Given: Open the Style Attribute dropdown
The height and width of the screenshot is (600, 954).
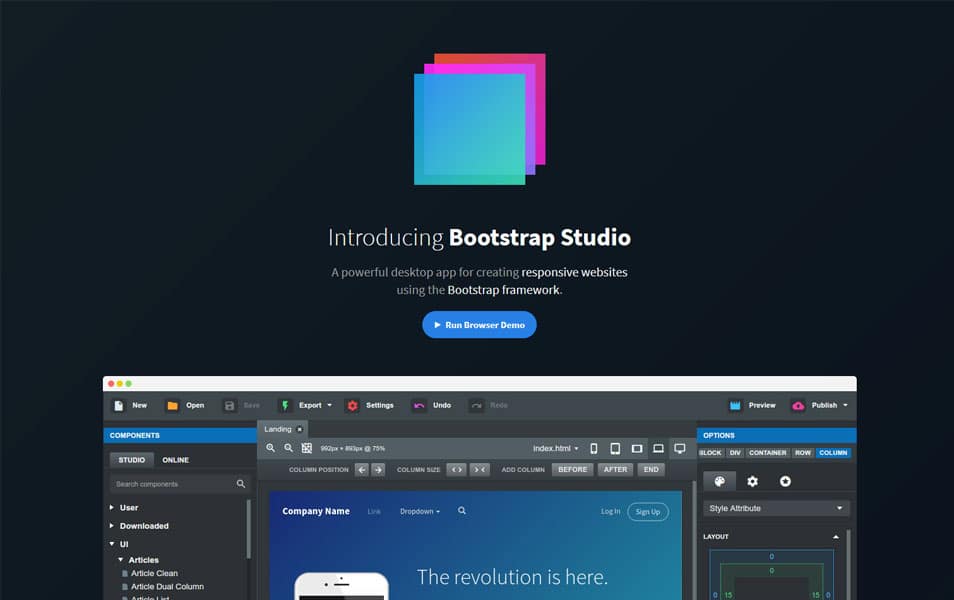Looking at the screenshot, I should tap(776, 508).
